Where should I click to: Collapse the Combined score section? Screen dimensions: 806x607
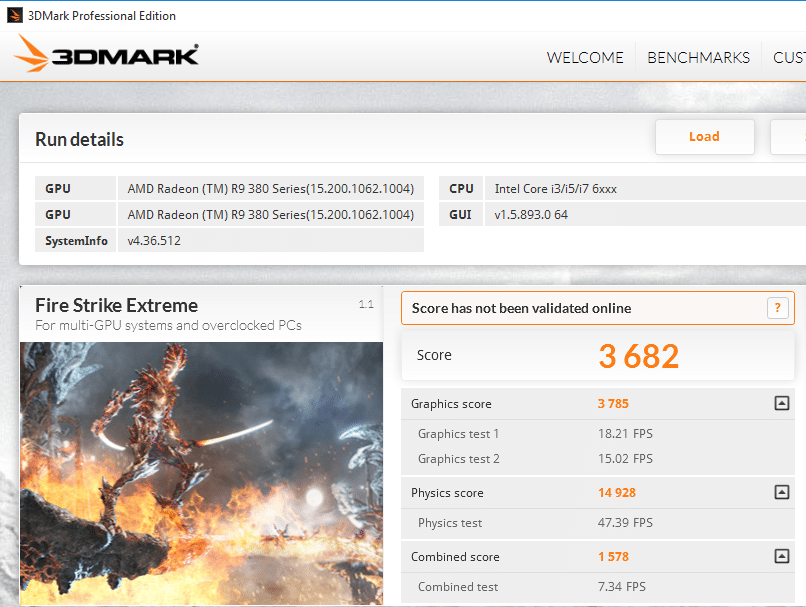[781, 556]
